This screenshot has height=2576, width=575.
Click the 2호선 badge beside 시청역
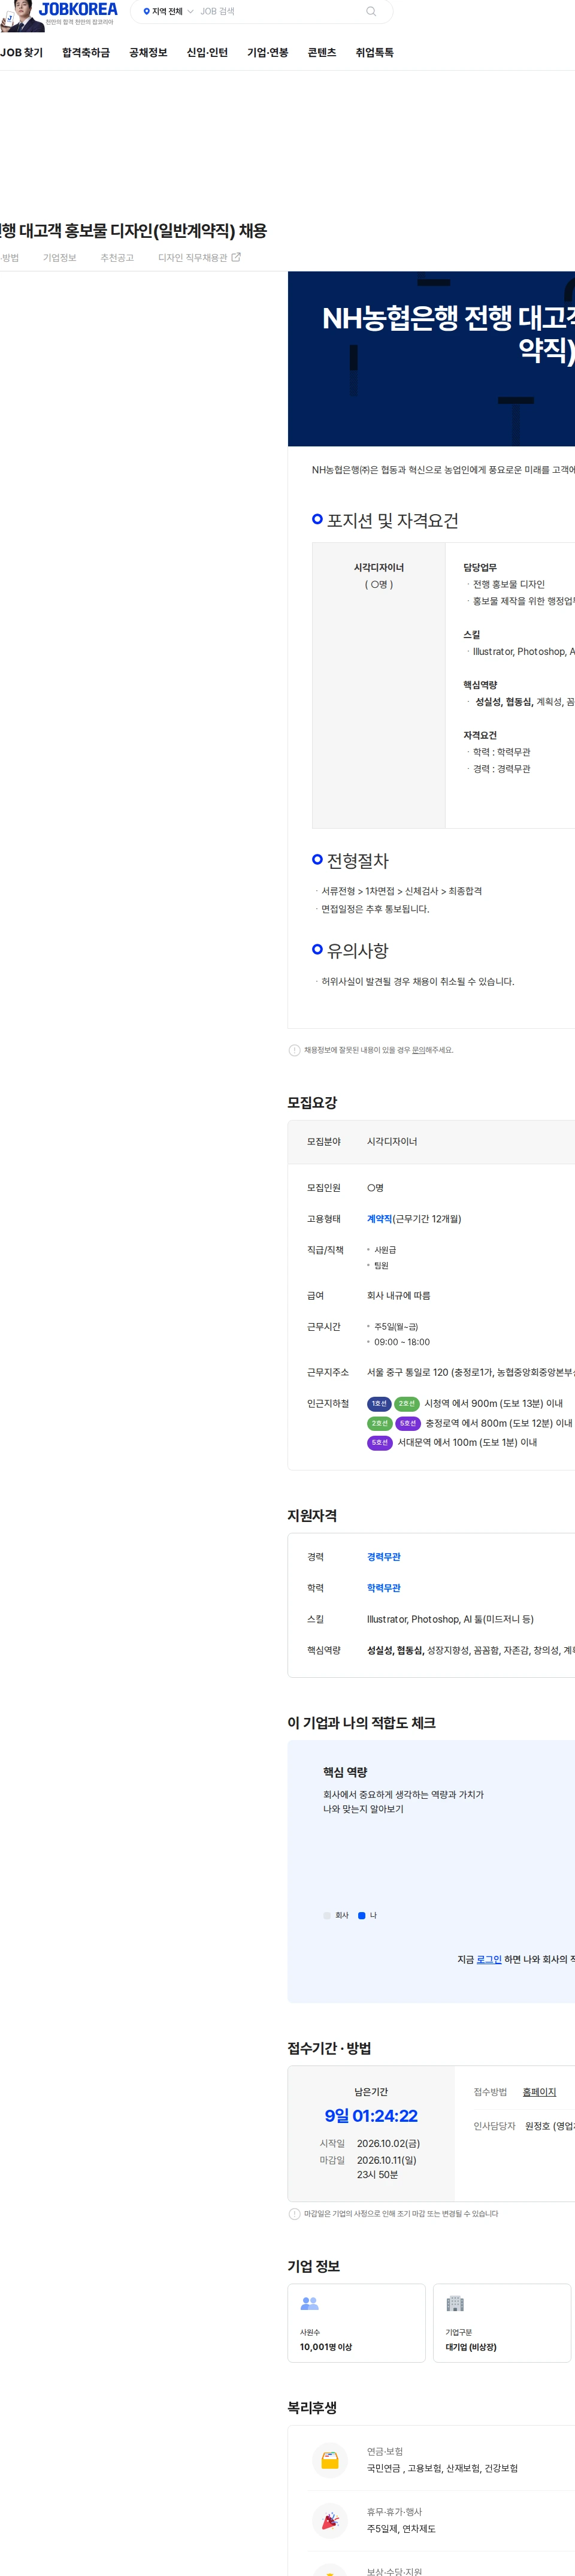(406, 1403)
